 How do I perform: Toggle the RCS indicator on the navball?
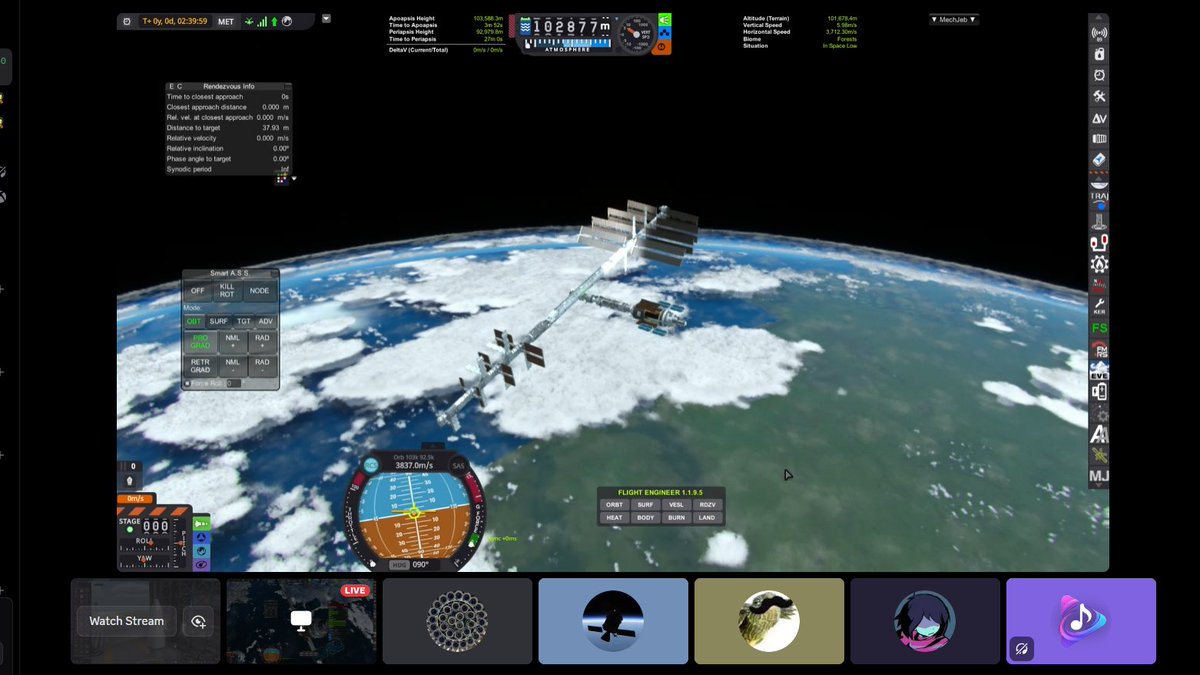(371, 465)
